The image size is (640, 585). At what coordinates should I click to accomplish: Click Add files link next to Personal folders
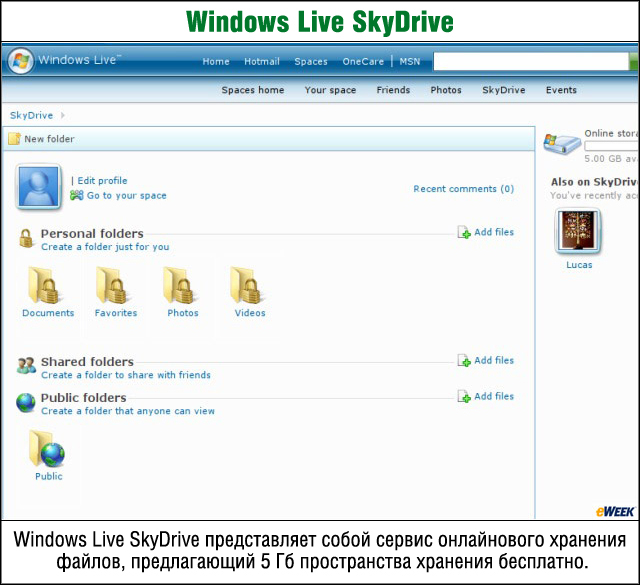(x=494, y=232)
